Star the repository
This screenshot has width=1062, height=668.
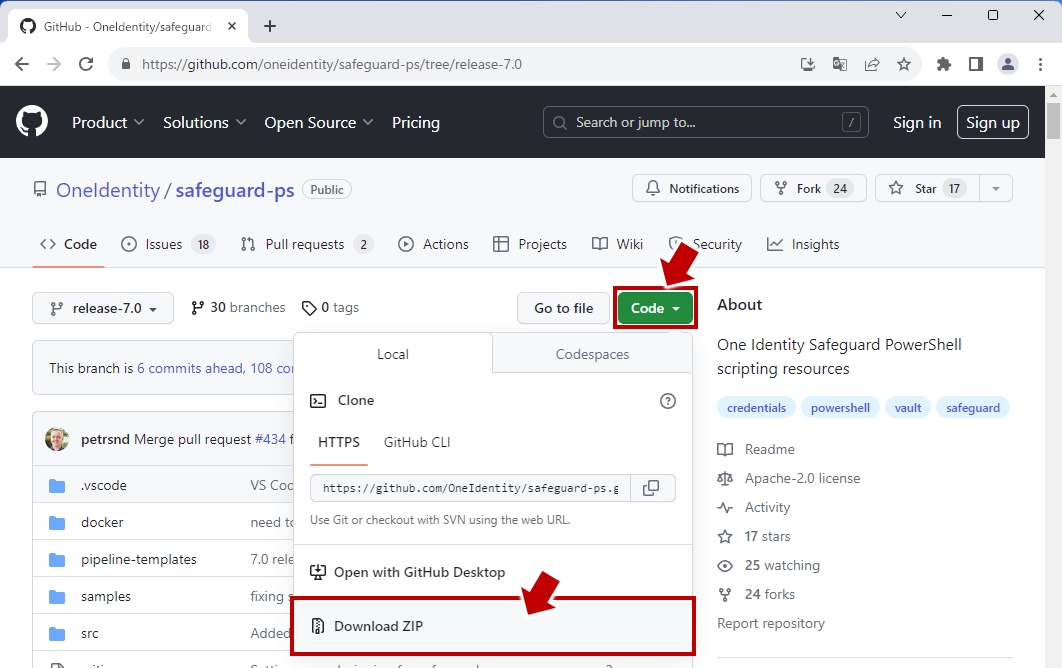pyautogui.click(x=927, y=188)
